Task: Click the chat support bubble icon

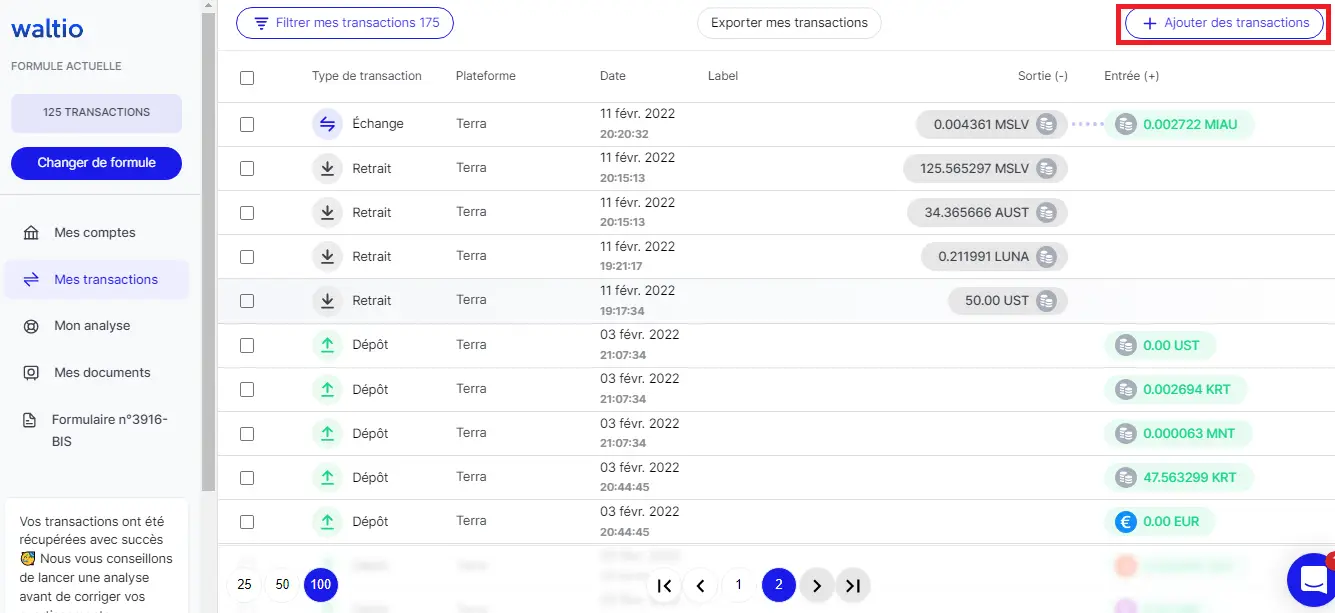Action: tap(1310, 578)
